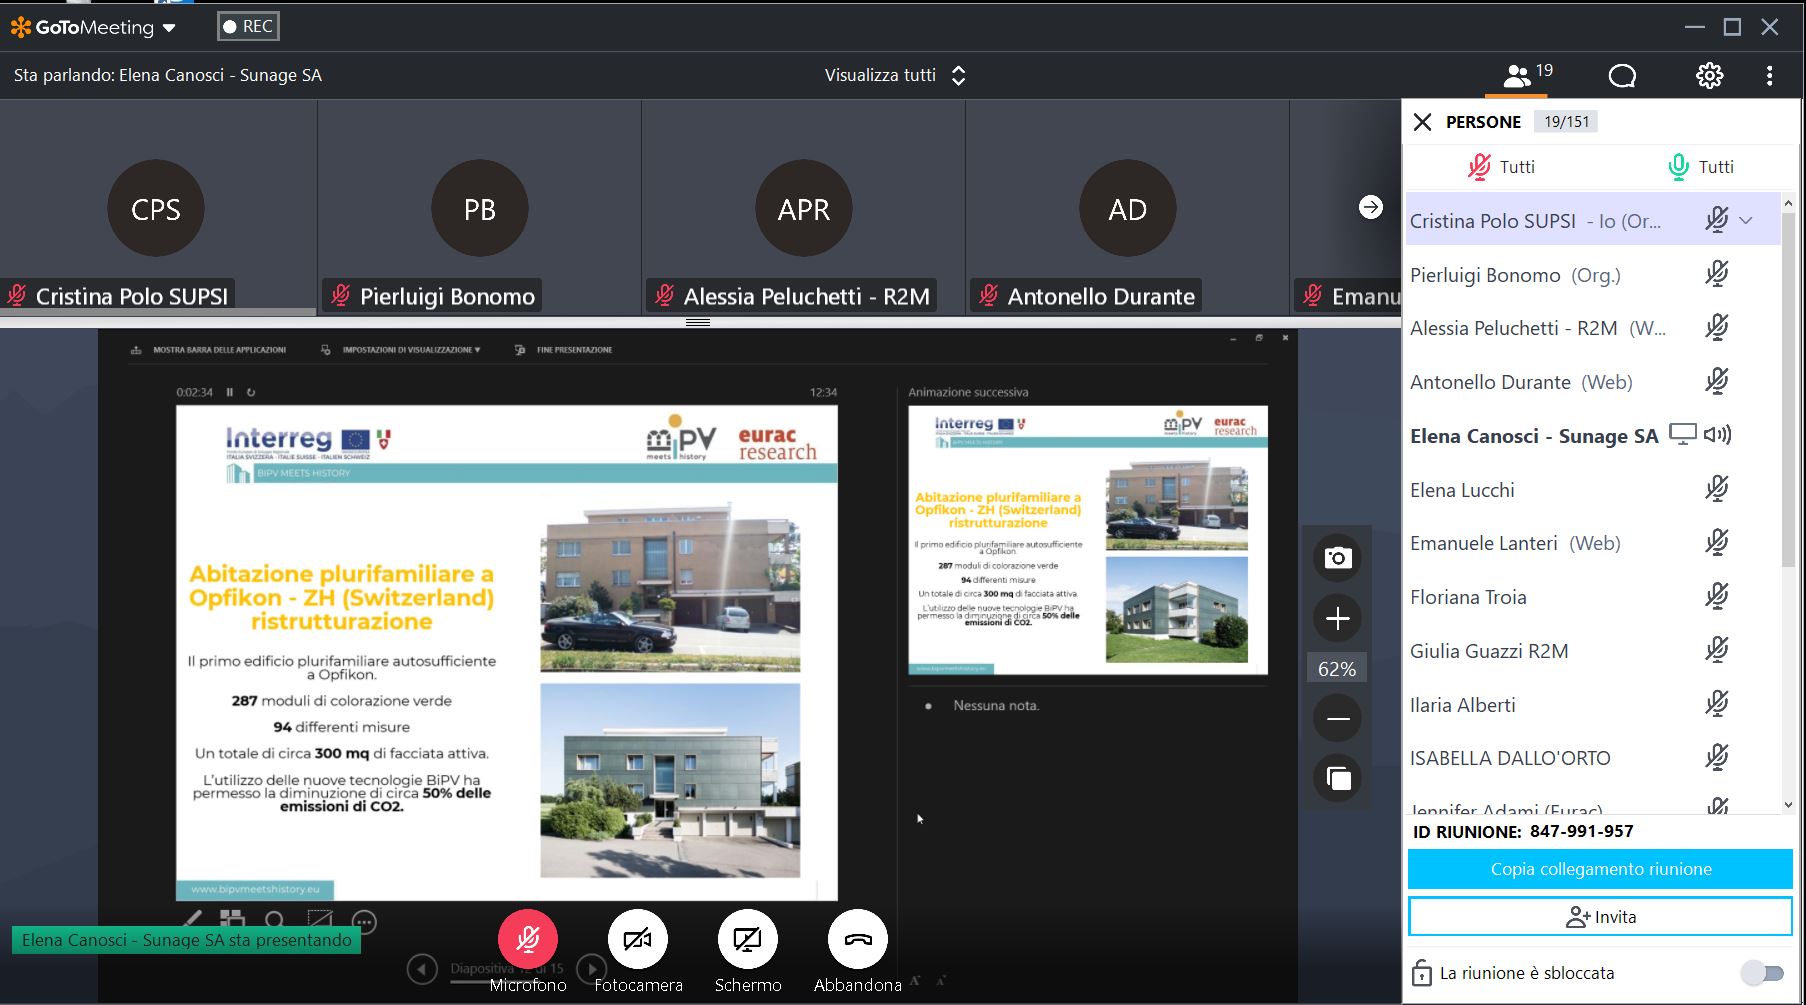Image resolution: width=1806 pixels, height=1005 pixels.
Task: Toggle Antonello Durante microphone in list
Action: point(1717,382)
